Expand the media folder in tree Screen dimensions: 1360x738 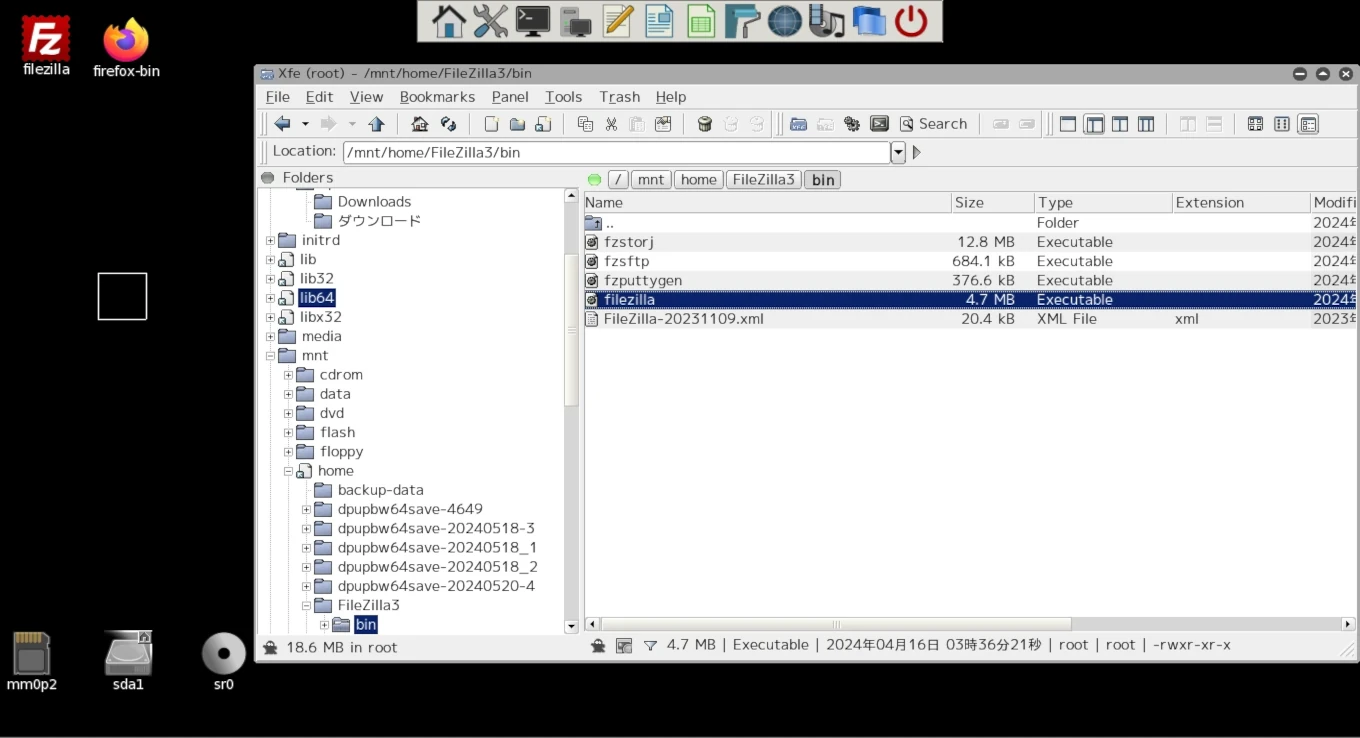pyautogui.click(x=270, y=337)
